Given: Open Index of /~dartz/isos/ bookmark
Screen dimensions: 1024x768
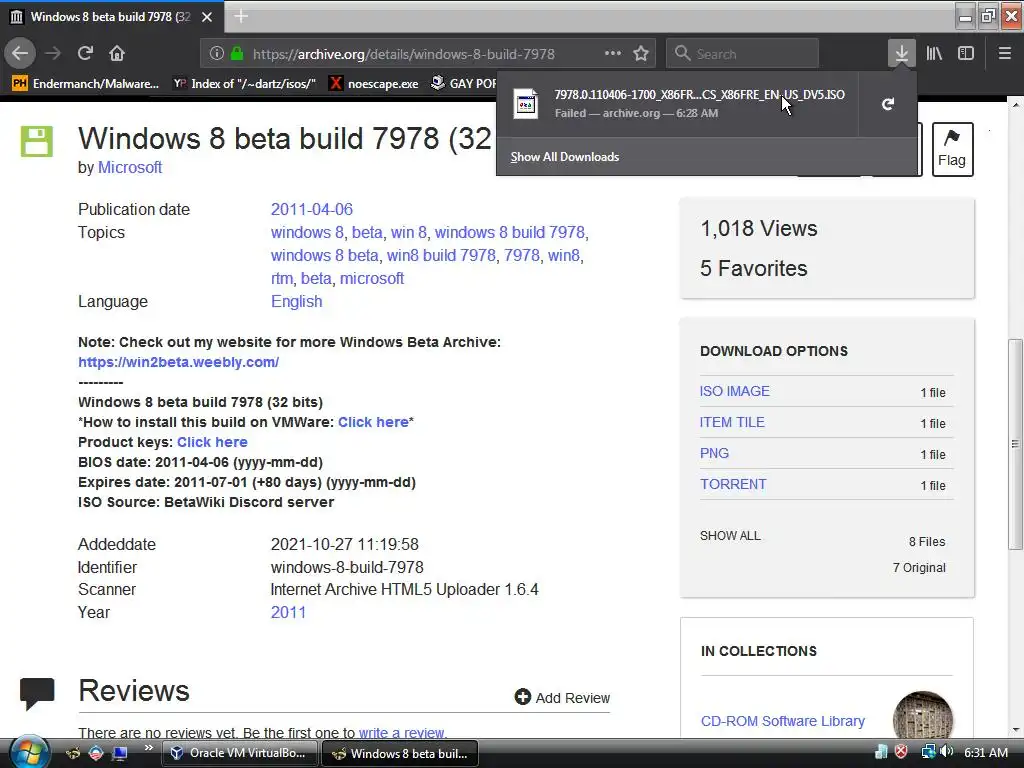Looking at the screenshot, I should 244,83.
